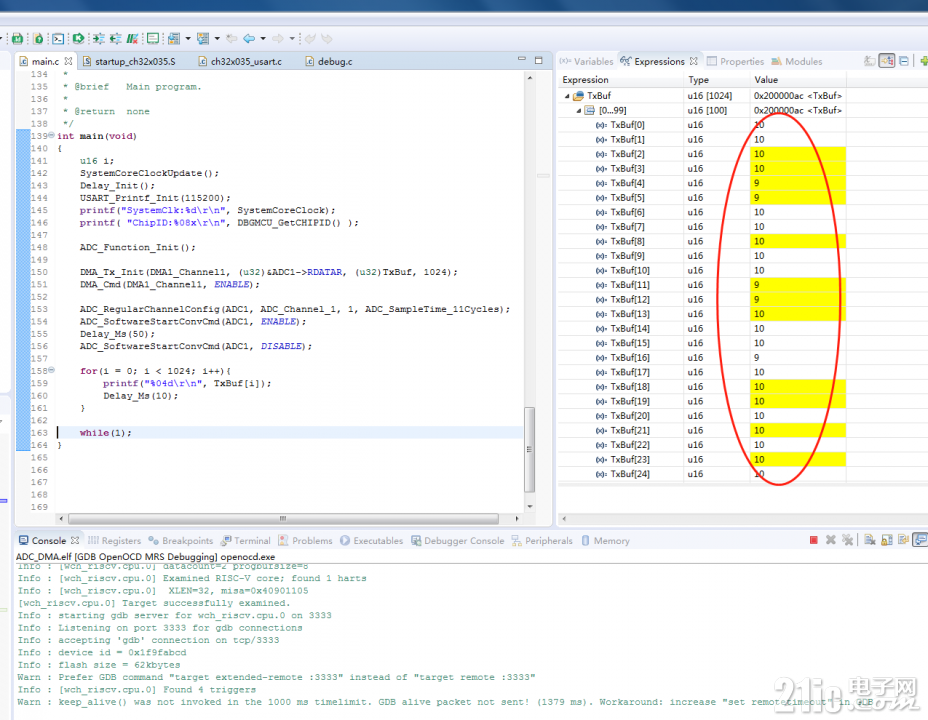Click the green plus add expression icon

pyautogui.click(x=924, y=61)
